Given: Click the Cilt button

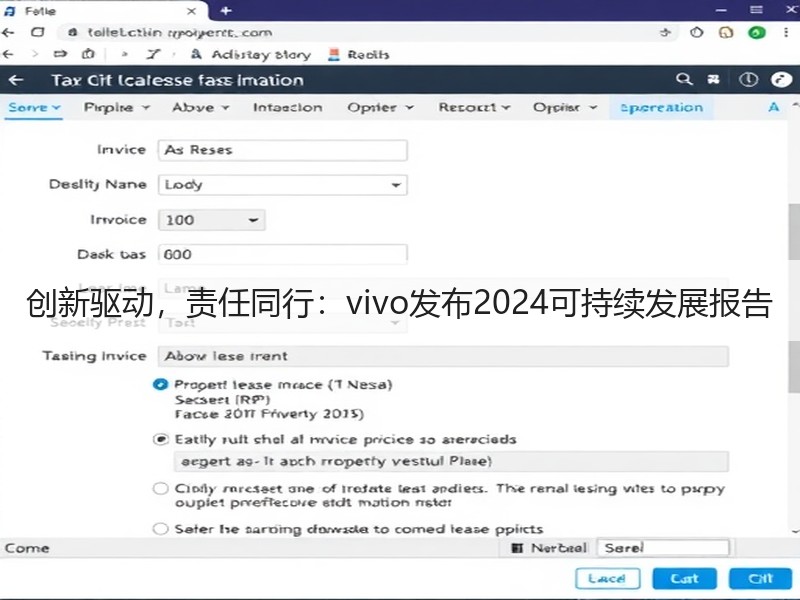Looking at the screenshot, I should pos(761,579).
